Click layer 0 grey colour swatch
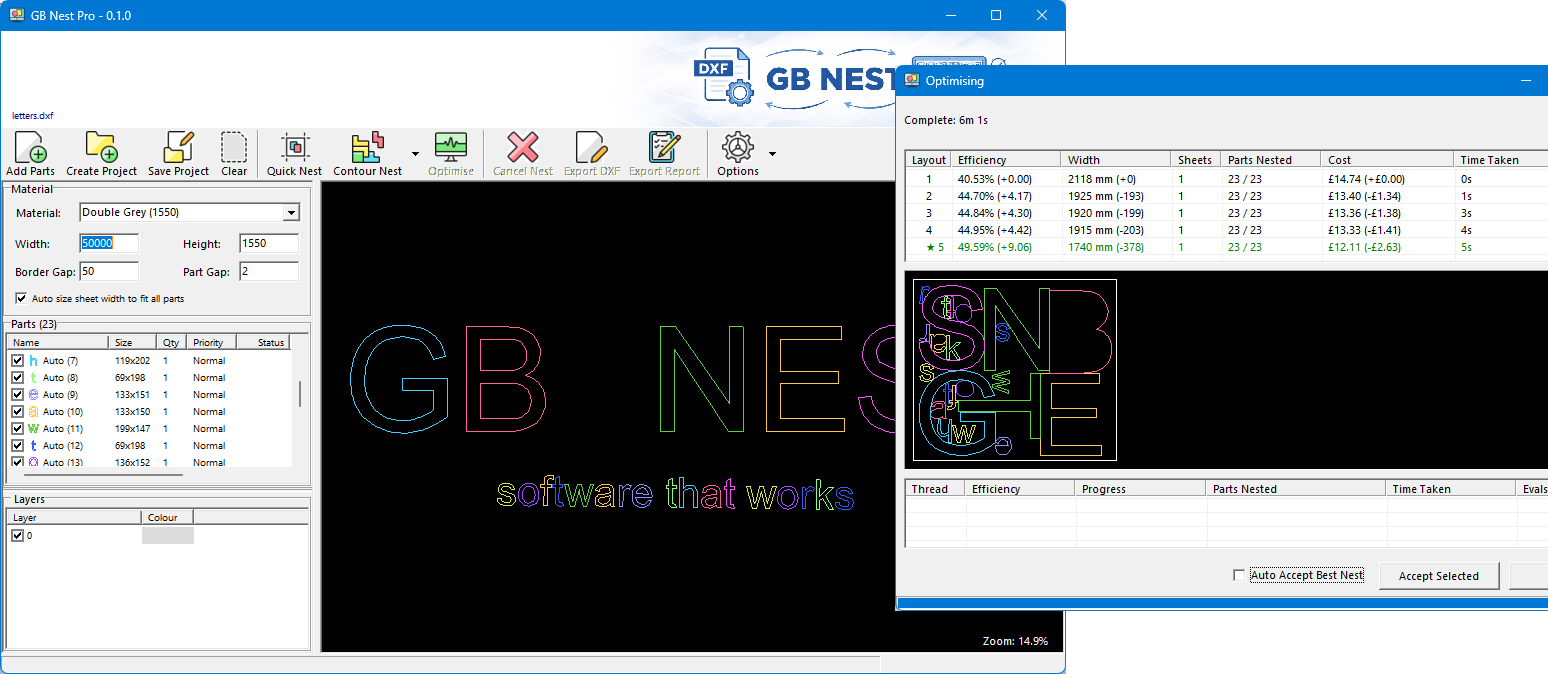The height and width of the screenshot is (678, 1548). click(x=168, y=536)
